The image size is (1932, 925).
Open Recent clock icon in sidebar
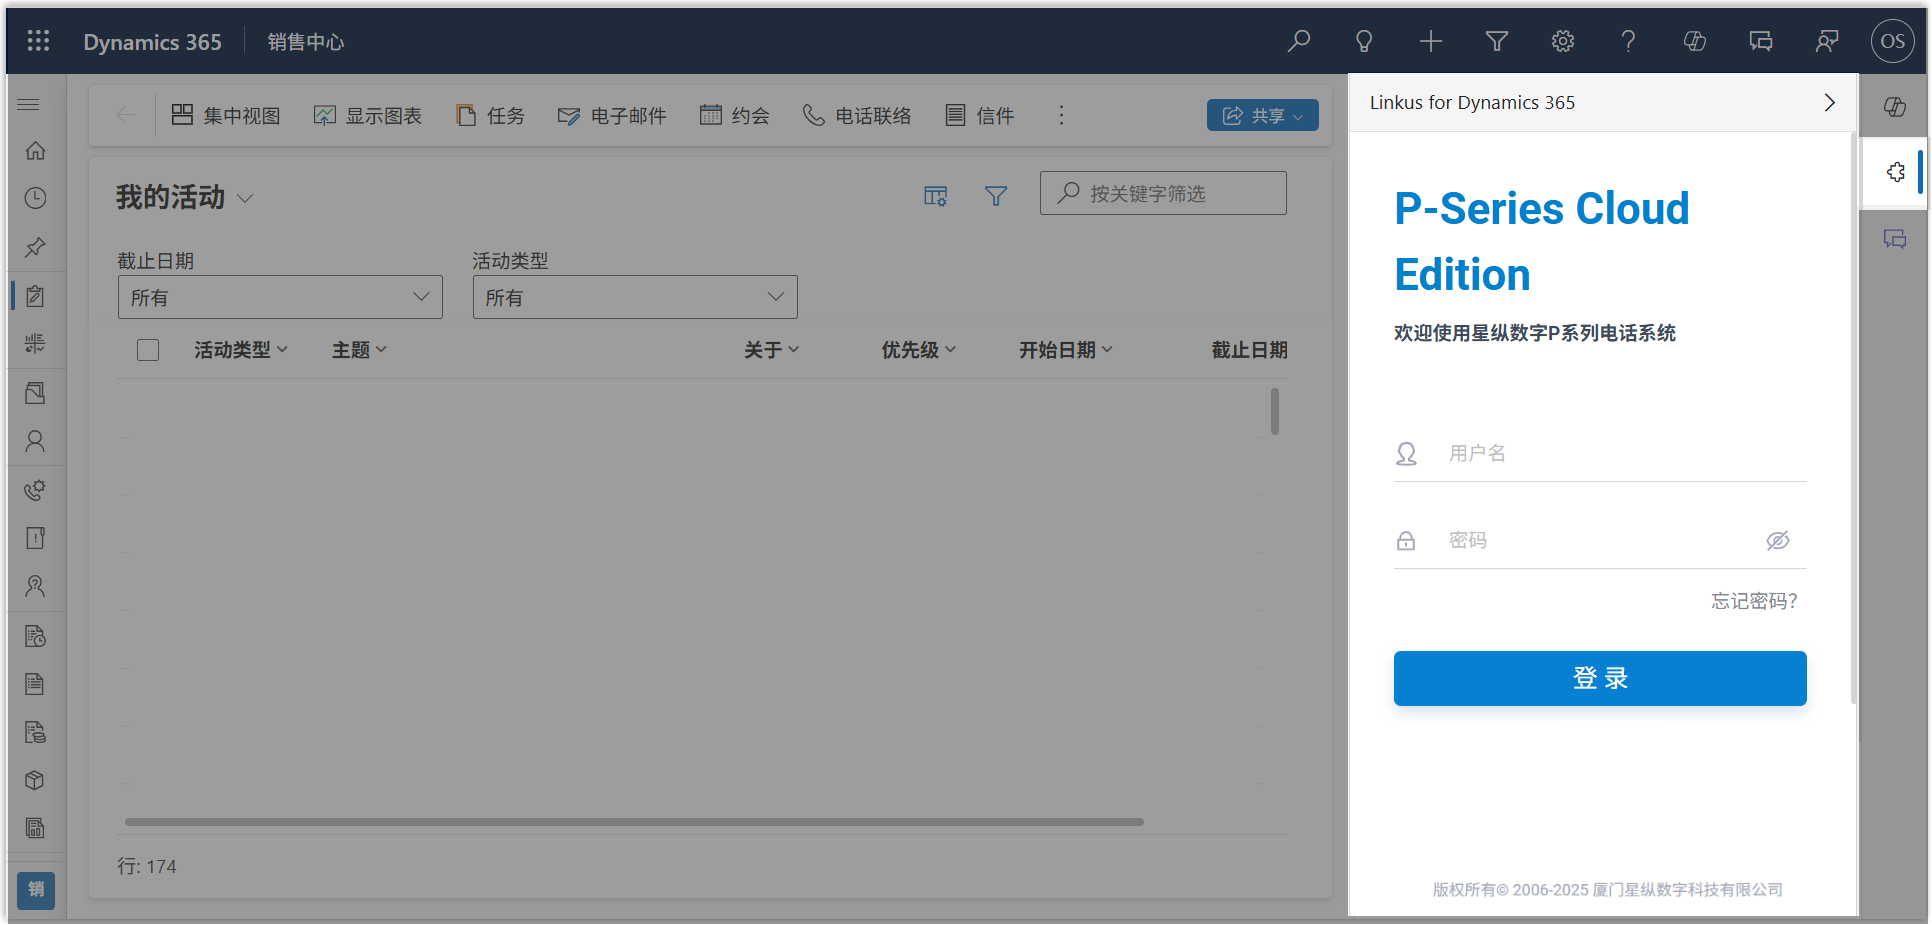pos(35,198)
